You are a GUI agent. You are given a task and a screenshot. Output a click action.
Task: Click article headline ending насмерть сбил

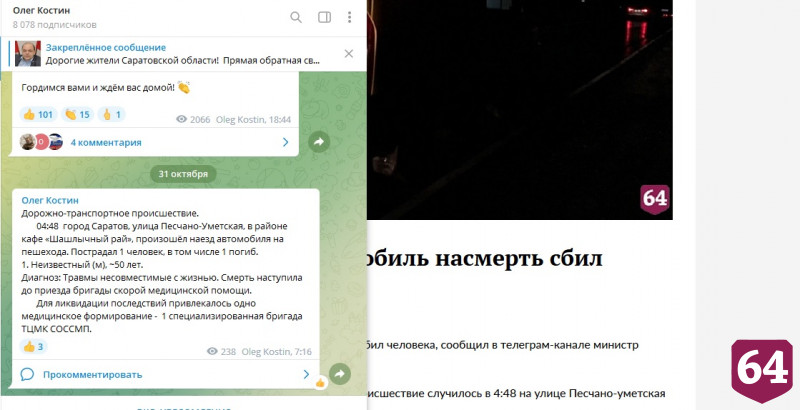(485, 259)
